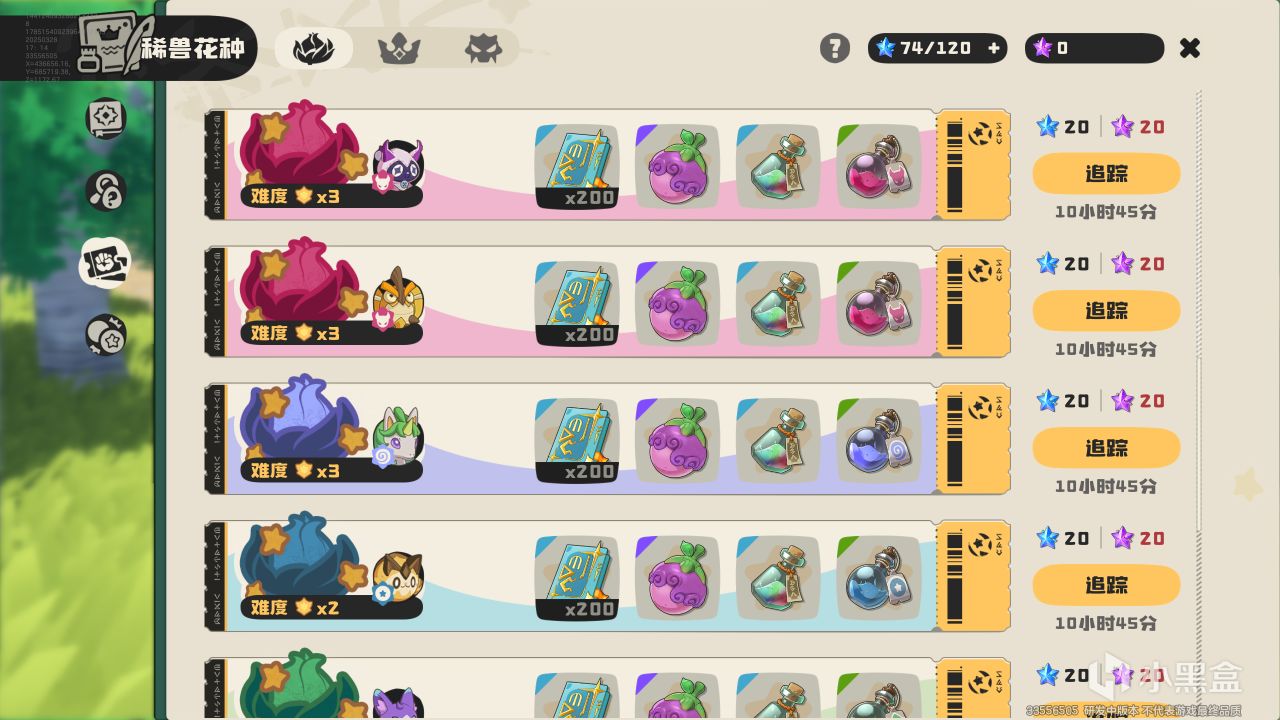1280x720 pixels.
Task: Open the sidebar star coin icon
Action: tap(105, 335)
